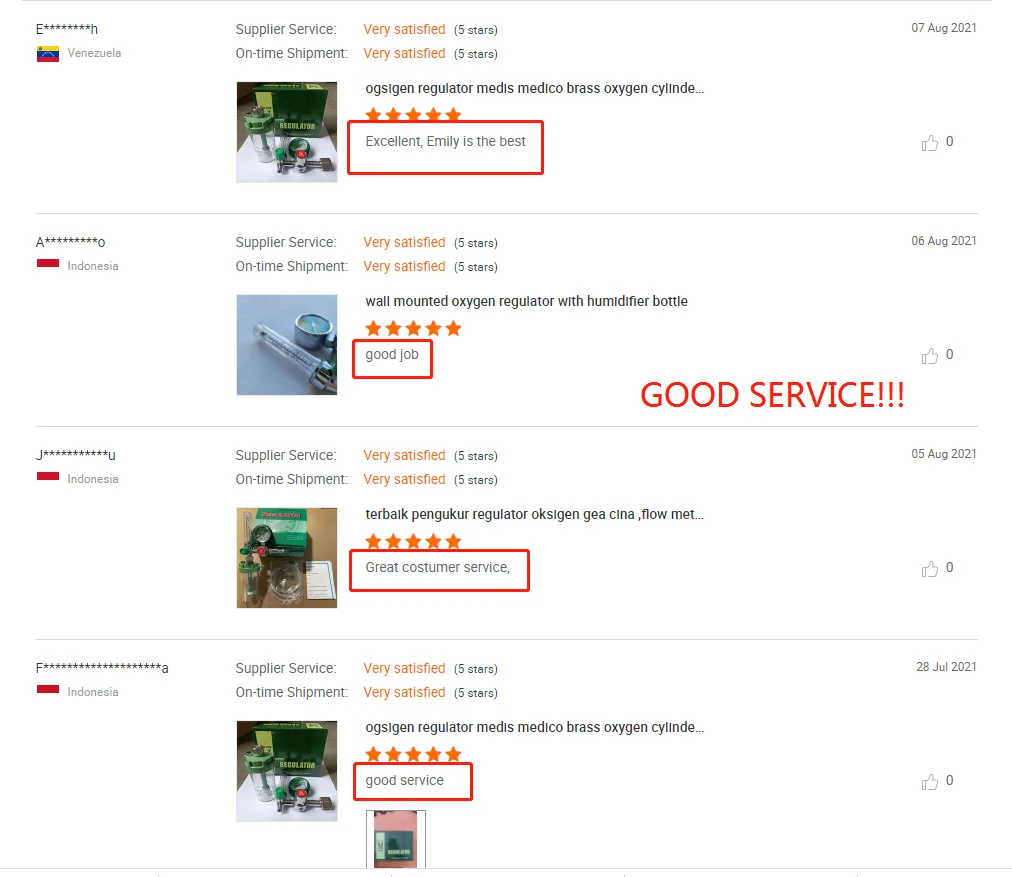Open Venezuela reviewer's green regulator box photo
This screenshot has width=1012, height=877.
click(x=287, y=132)
